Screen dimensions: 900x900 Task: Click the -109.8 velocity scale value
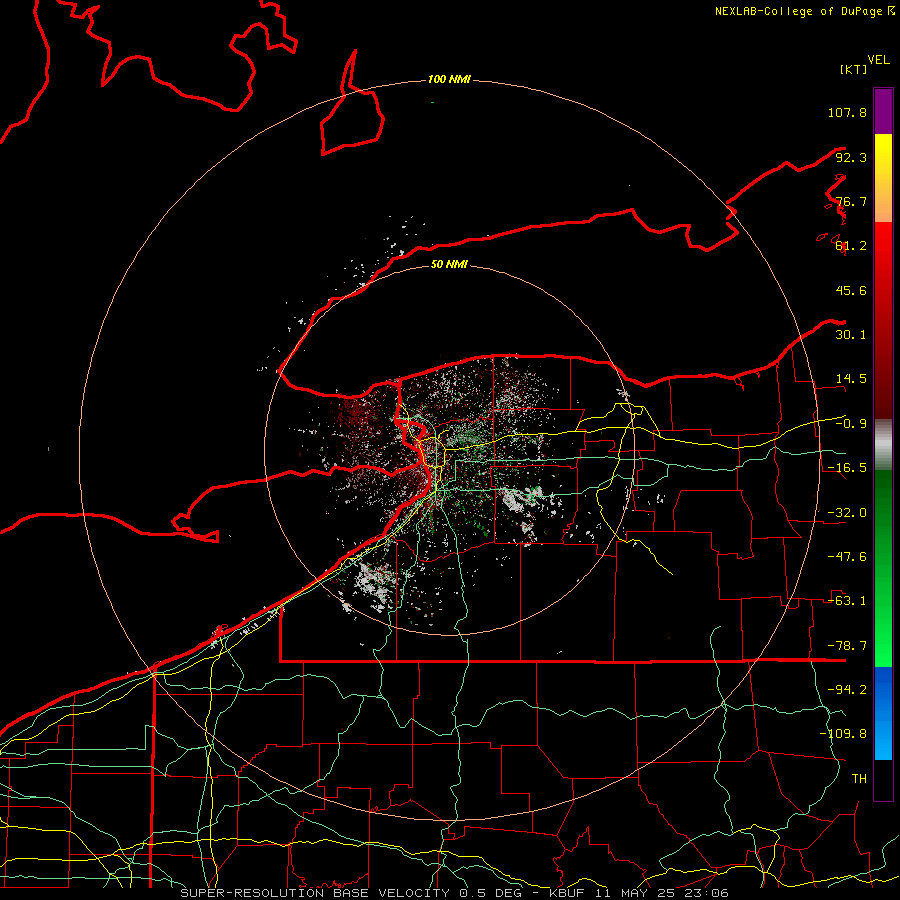843,734
